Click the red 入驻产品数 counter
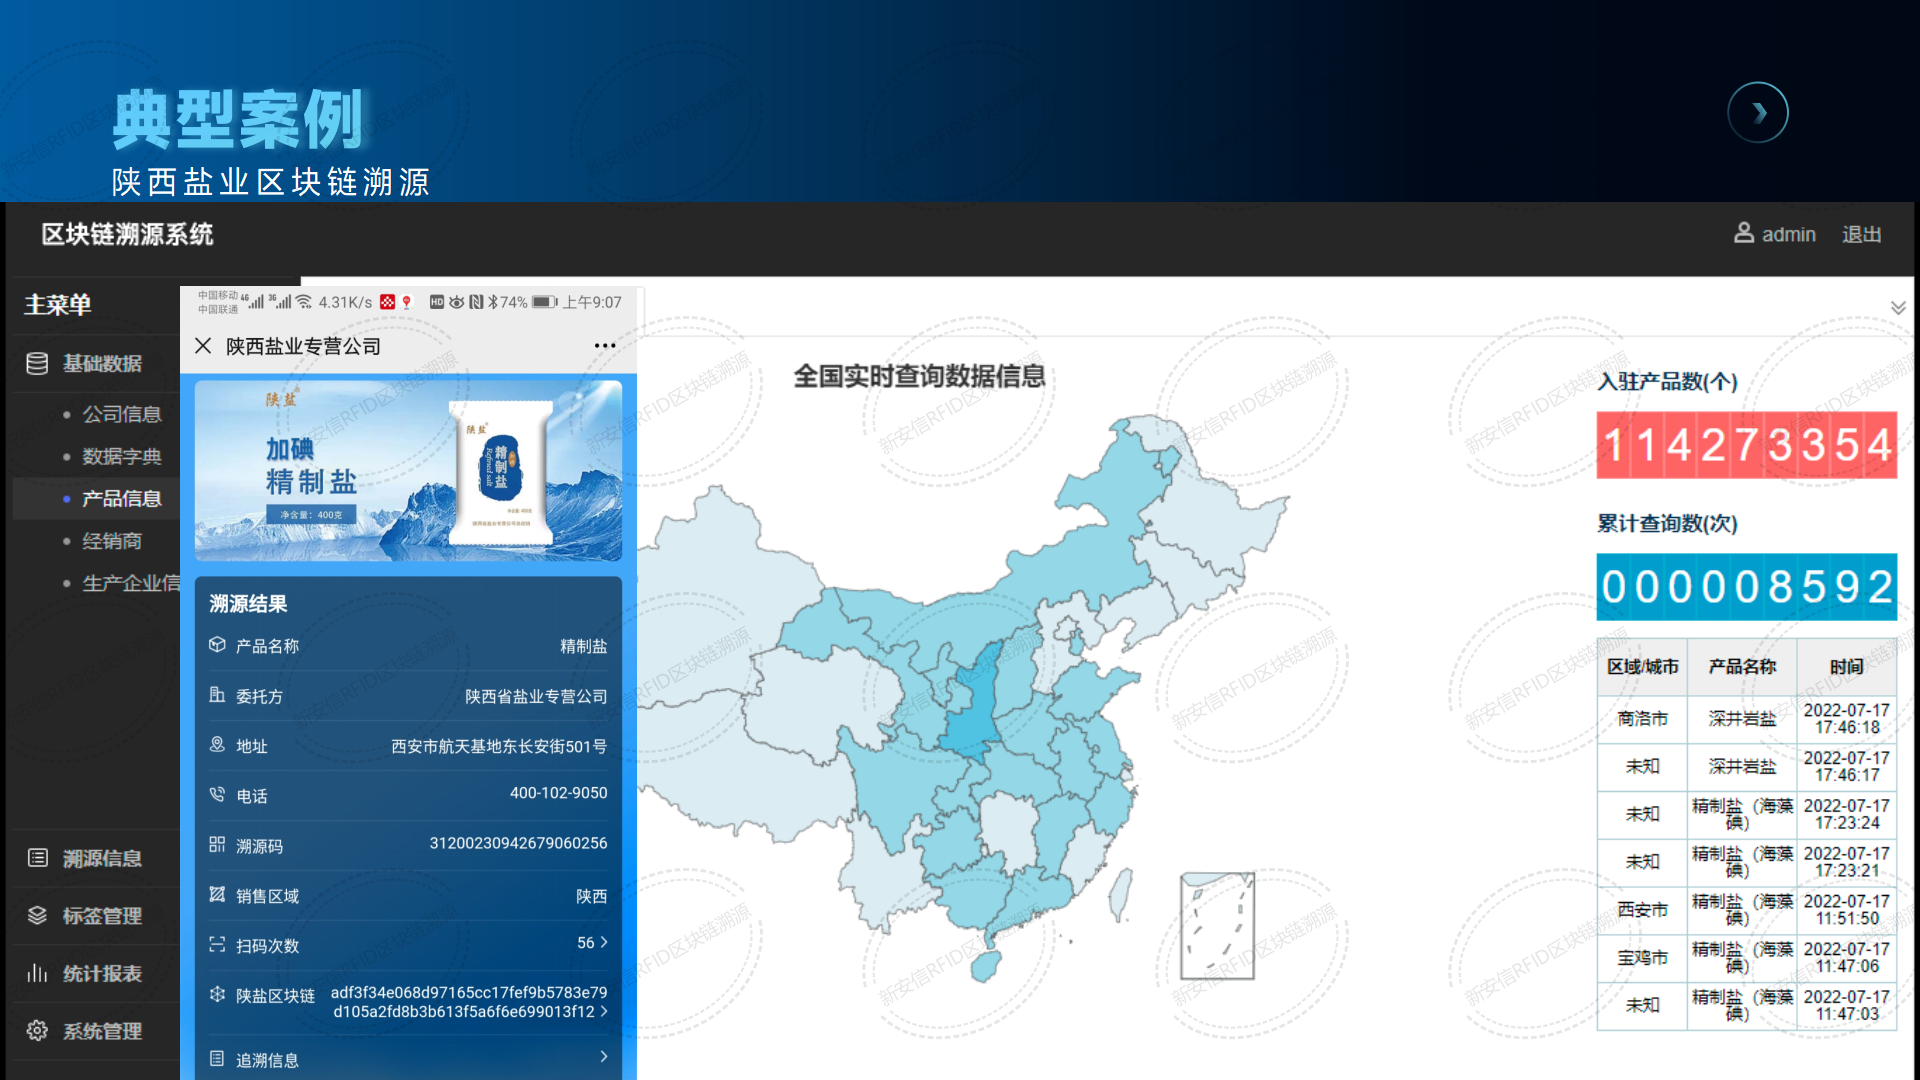The height and width of the screenshot is (1080, 1920). [x=1746, y=445]
